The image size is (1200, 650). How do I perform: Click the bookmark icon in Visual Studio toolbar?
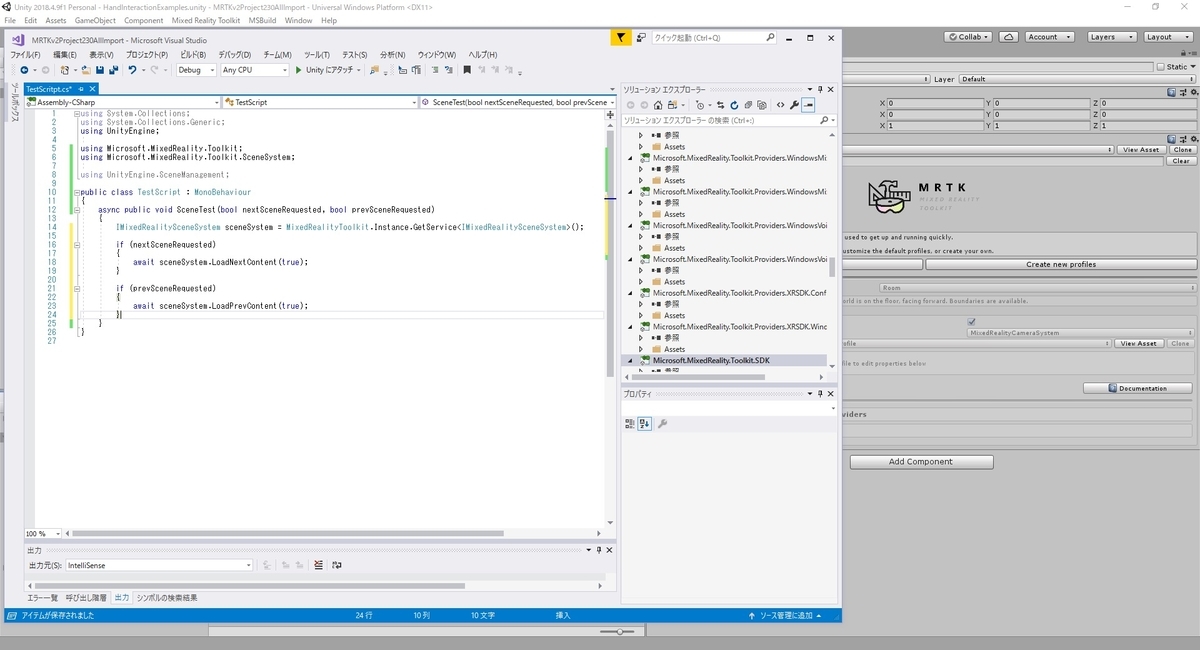467,70
